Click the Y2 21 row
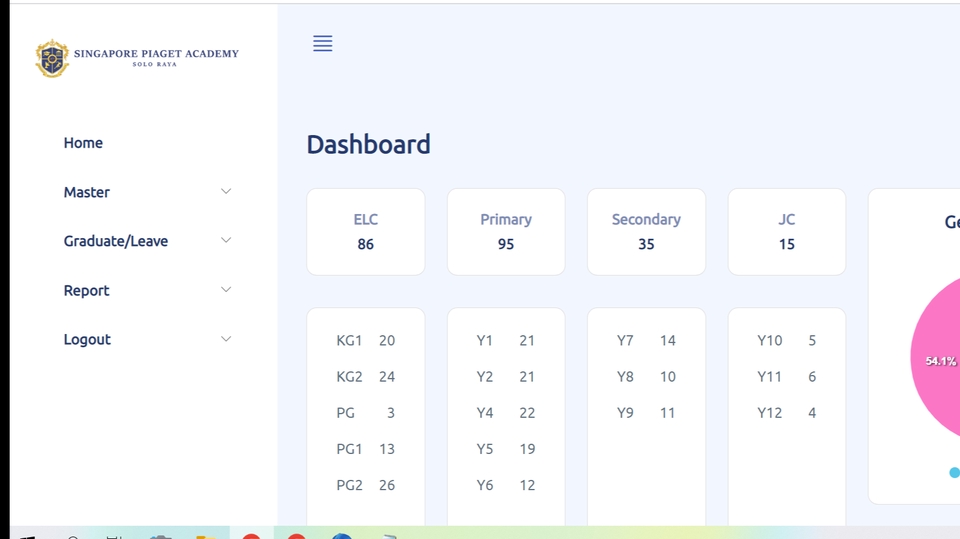960x539 pixels. pyautogui.click(x=506, y=377)
